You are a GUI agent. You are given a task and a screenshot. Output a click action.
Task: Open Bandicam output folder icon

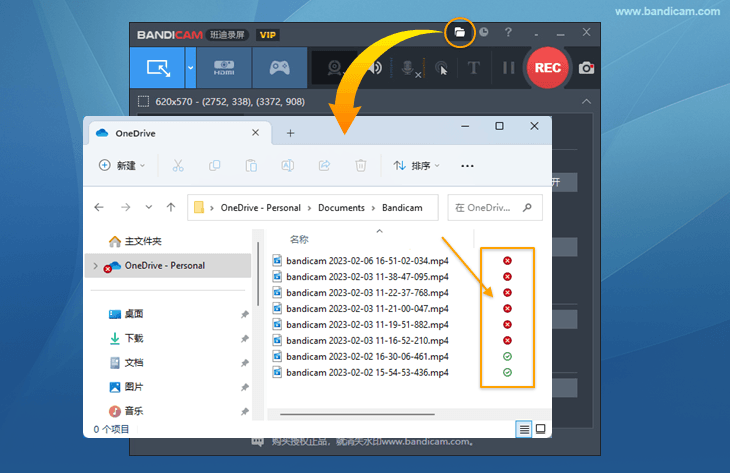pyautogui.click(x=460, y=32)
